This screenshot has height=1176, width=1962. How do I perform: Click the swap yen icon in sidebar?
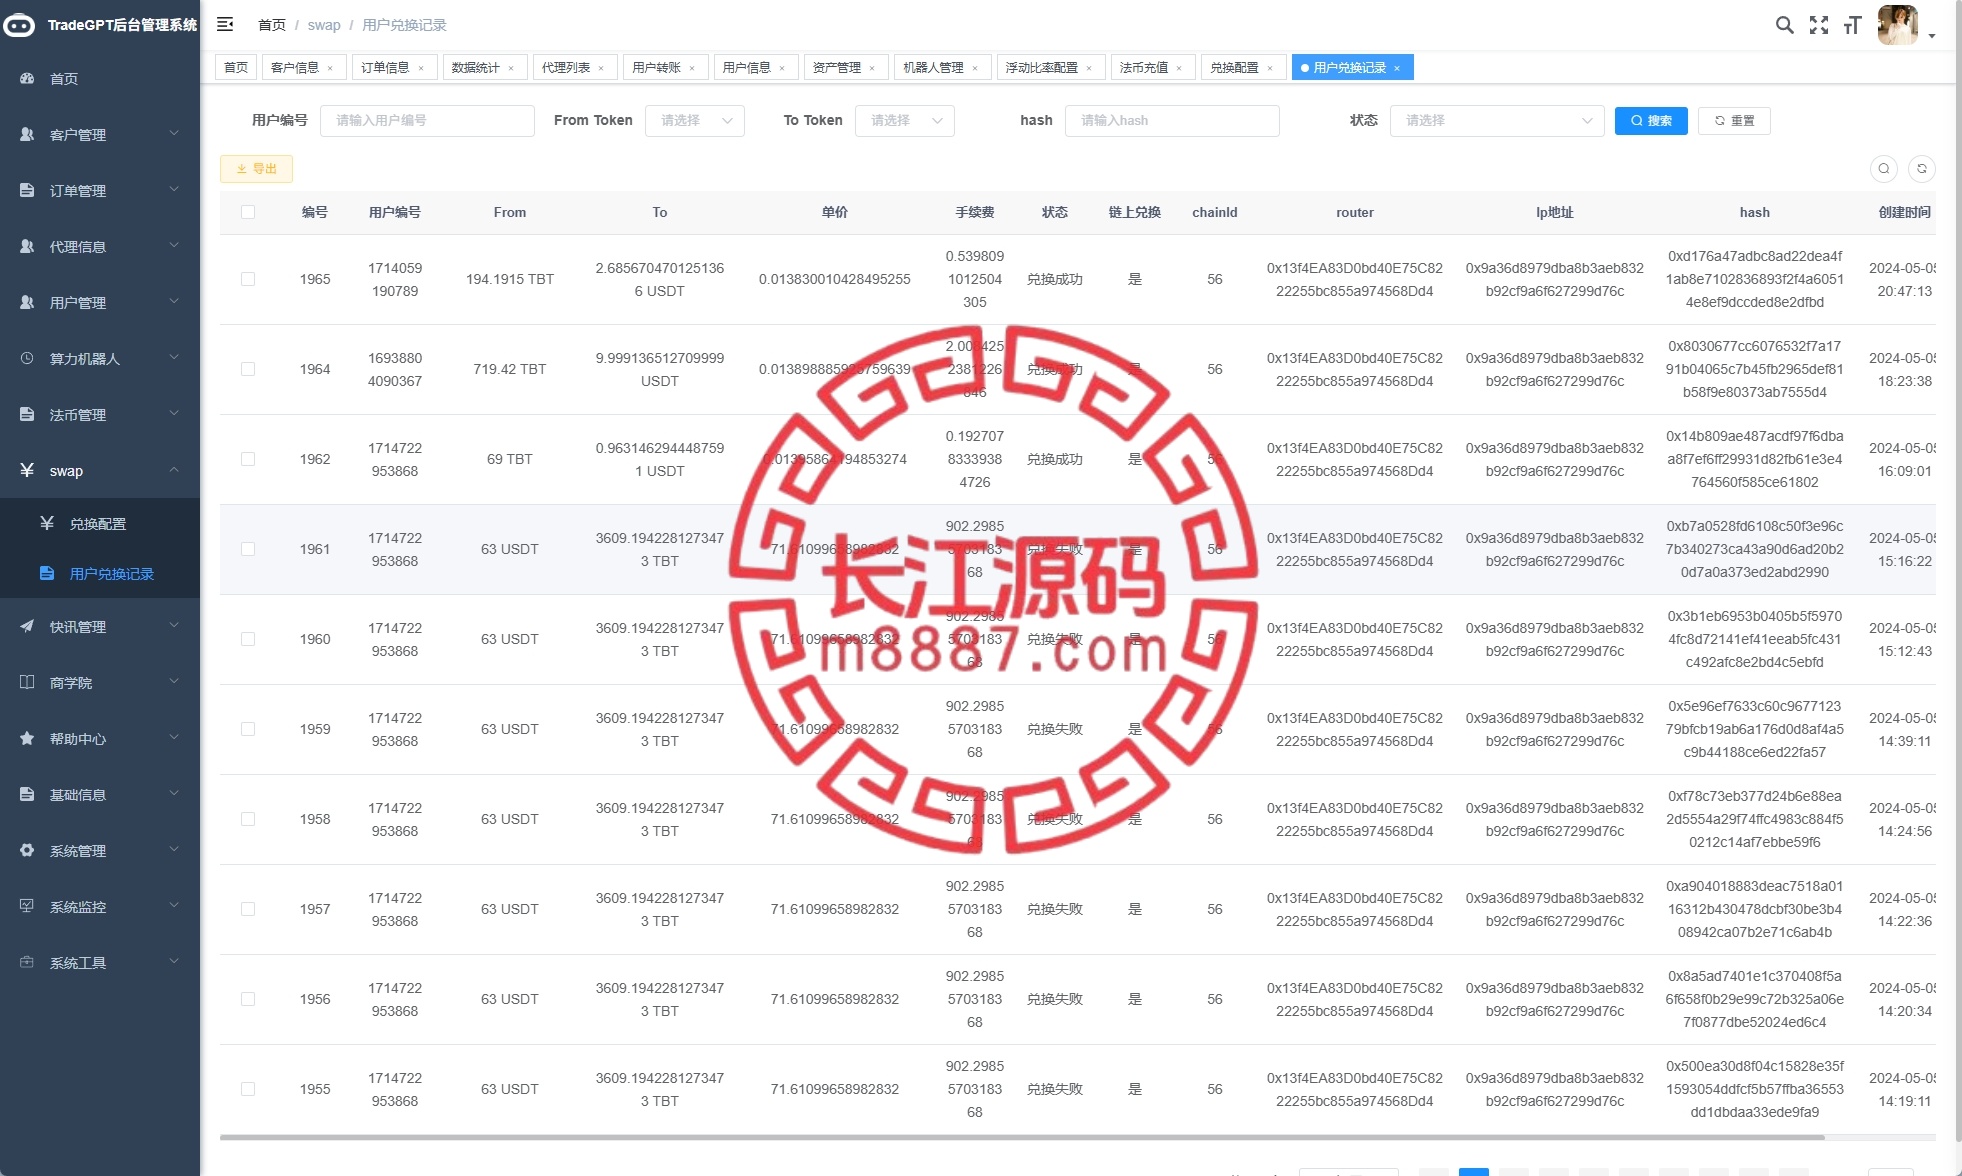[x=27, y=470]
